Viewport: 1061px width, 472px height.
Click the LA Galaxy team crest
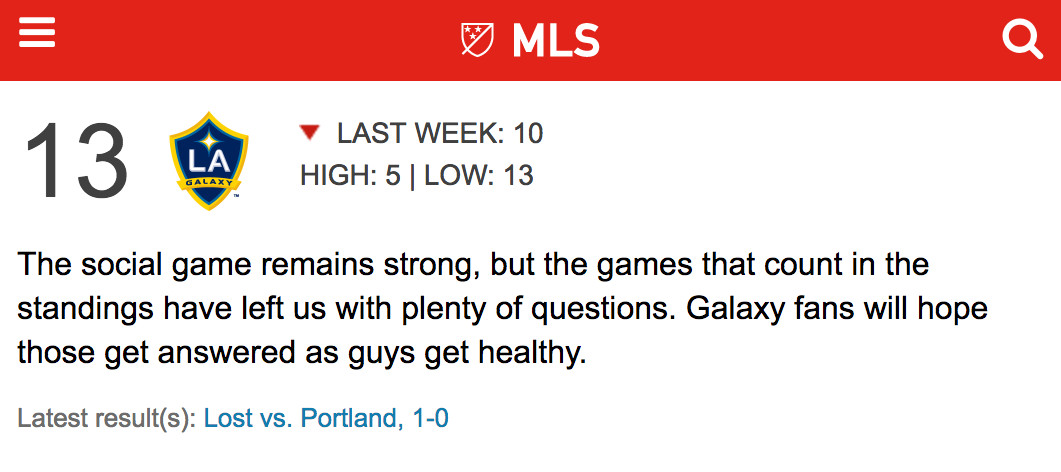209,160
